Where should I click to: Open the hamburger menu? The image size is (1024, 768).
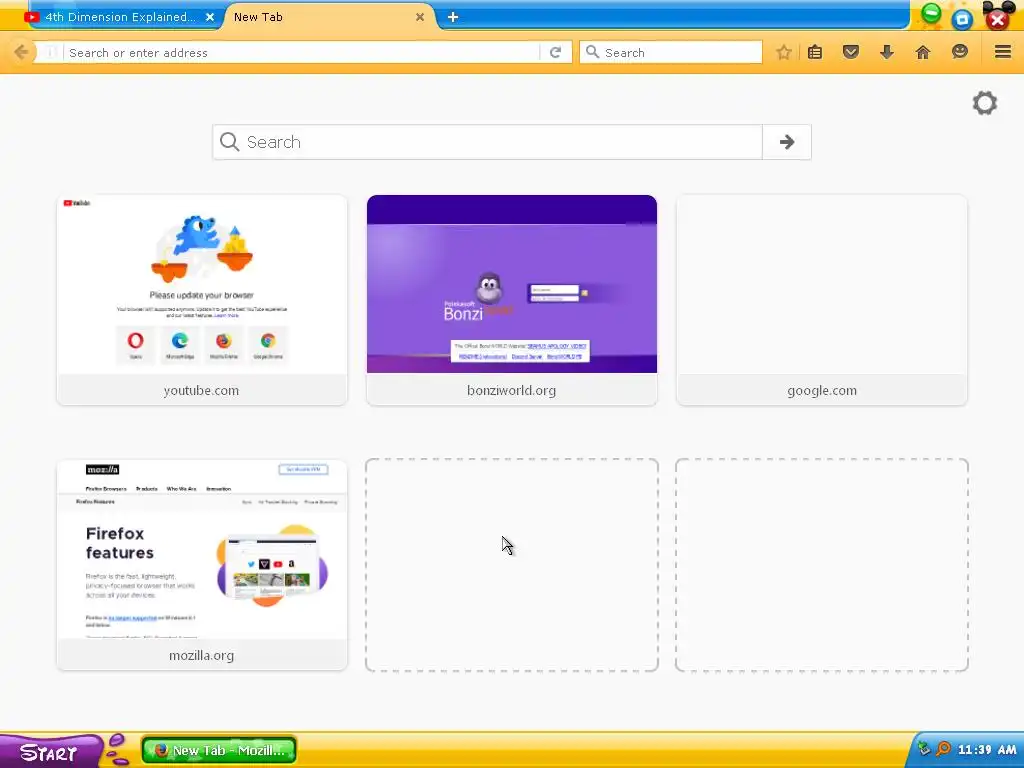pos(1003,52)
